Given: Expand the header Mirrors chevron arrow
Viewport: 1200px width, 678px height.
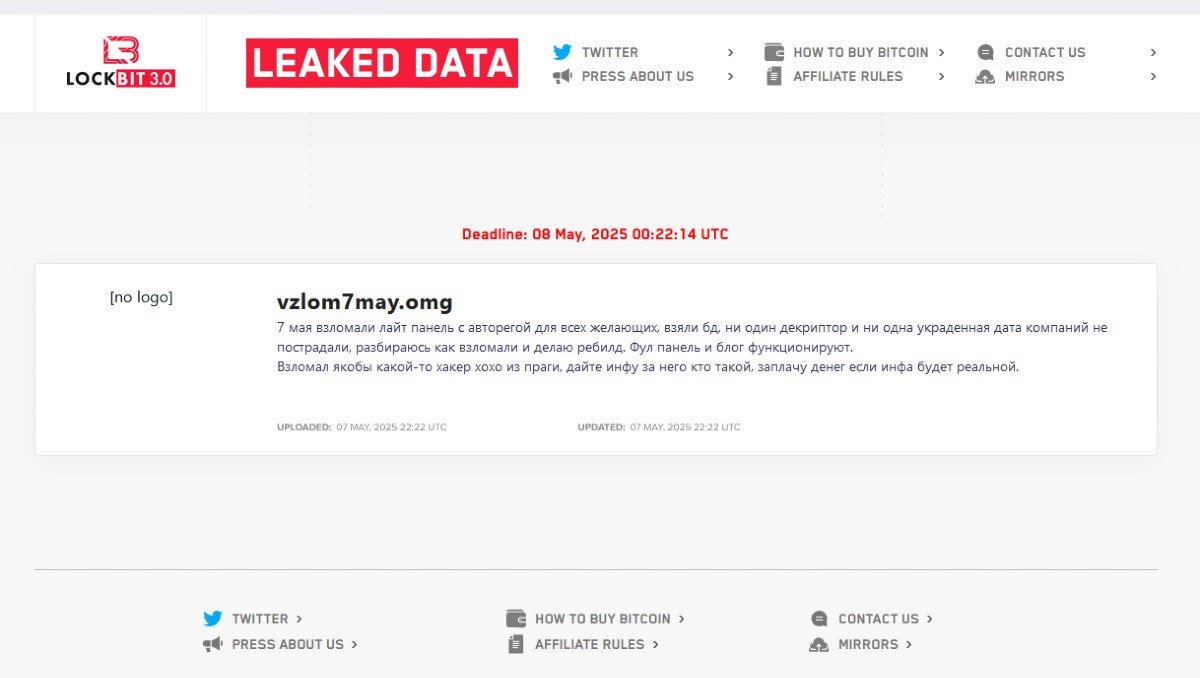Looking at the screenshot, I should point(1153,76).
